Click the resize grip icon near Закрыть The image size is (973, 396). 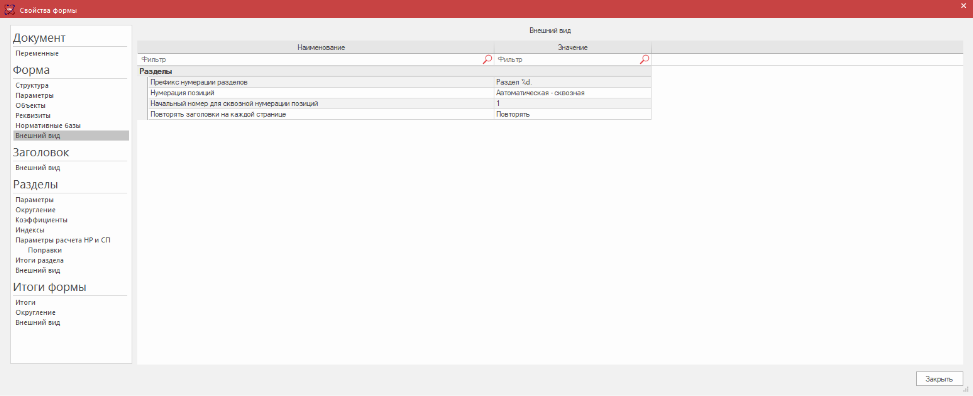[x=966, y=389]
